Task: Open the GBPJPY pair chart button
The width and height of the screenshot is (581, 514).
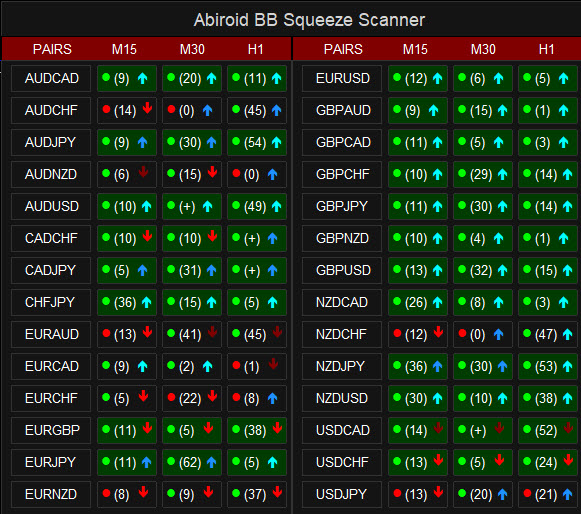Action: 342,206
